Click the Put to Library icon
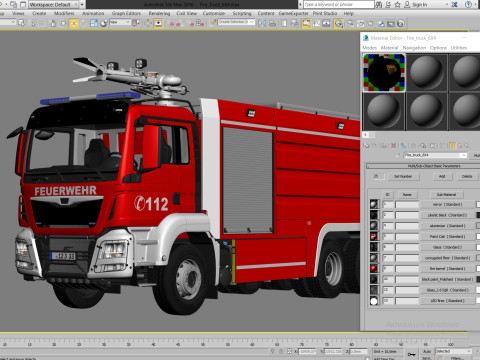The image size is (480, 360). [x=423, y=146]
